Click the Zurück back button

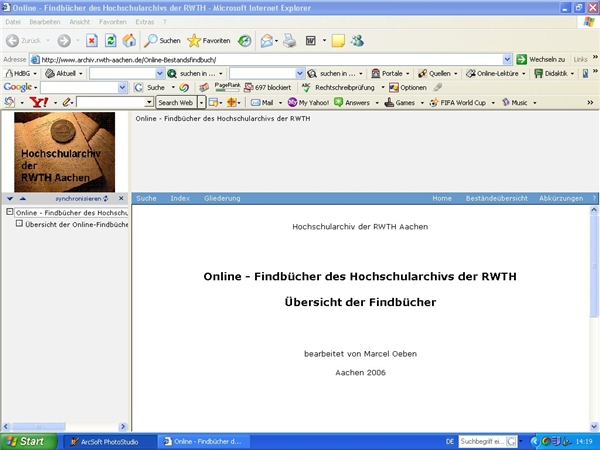pos(24,41)
